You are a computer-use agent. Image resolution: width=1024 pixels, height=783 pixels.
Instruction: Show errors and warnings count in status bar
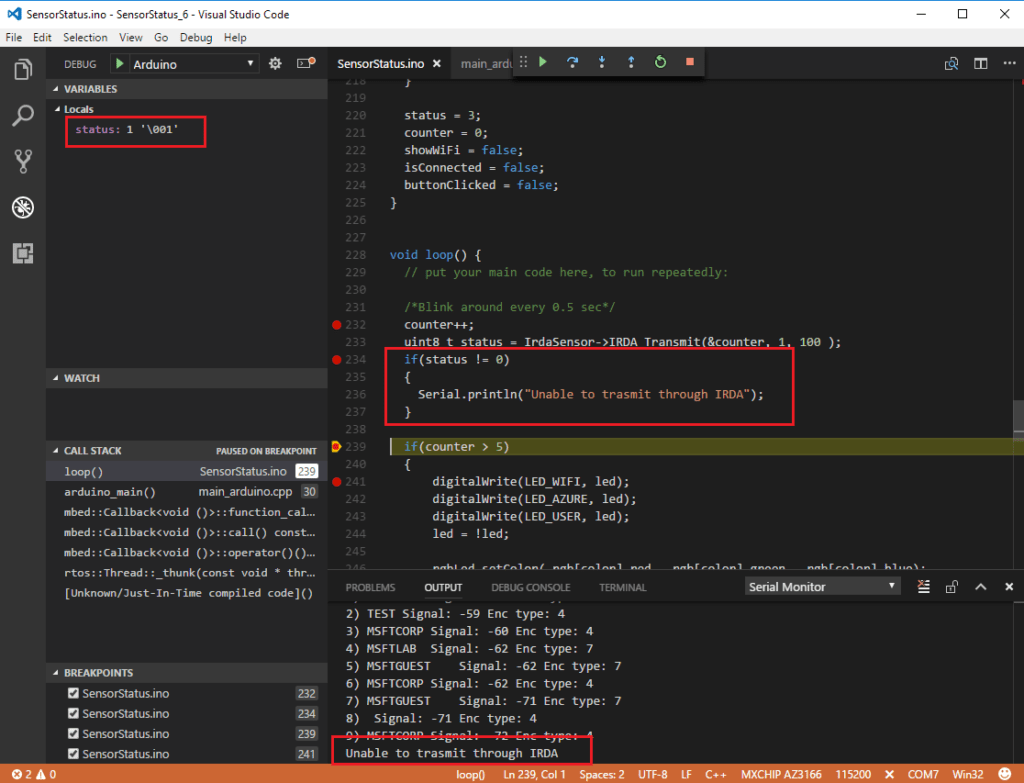click(34, 774)
